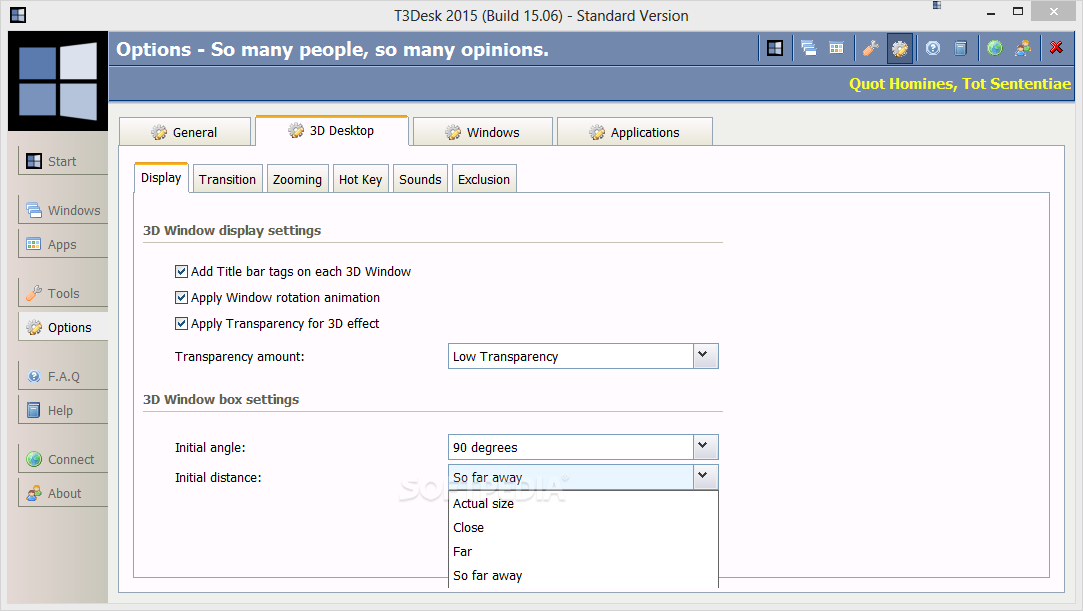This screenshot has height=611, width=1083.
Task: Expand the Initial angle dropdown arrow
Action: click(705, 447)
